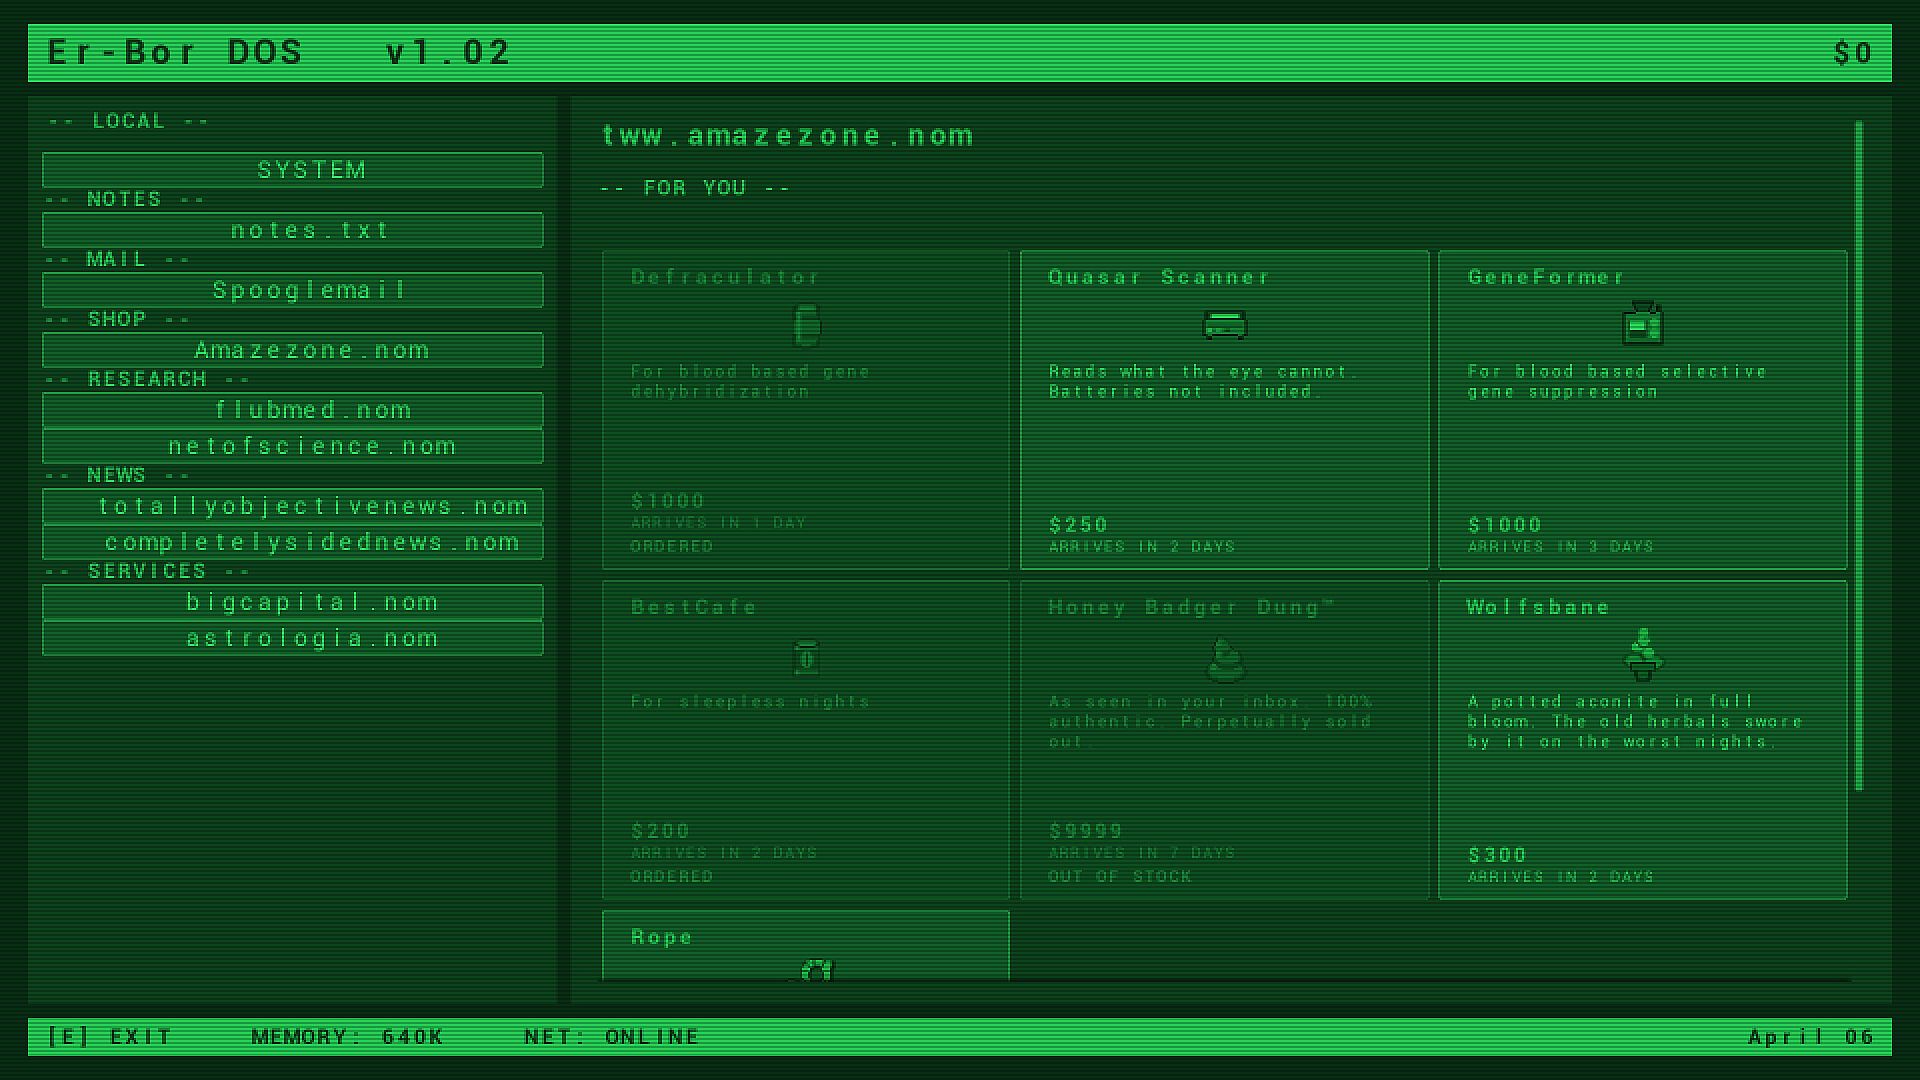This screenshot has height=1080, width=1920.
Task: Click the $9999 price
Action: [x=1086, y=831]
